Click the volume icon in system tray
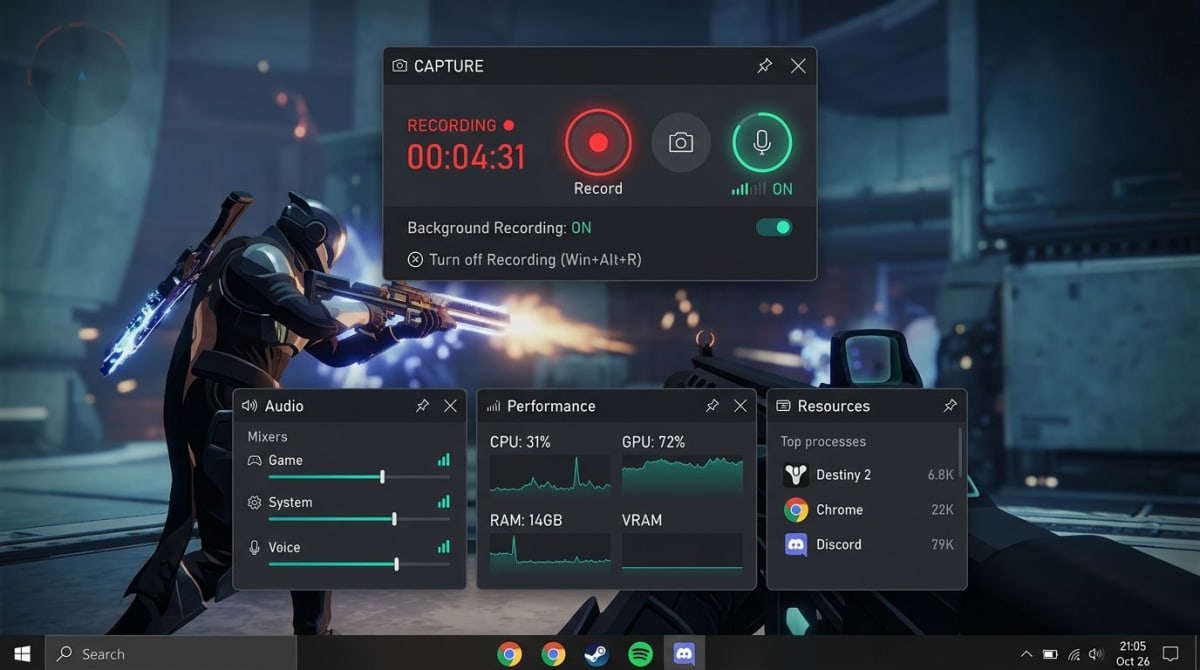Viewport: 1200px width, 670px height. click(1096, 654)
